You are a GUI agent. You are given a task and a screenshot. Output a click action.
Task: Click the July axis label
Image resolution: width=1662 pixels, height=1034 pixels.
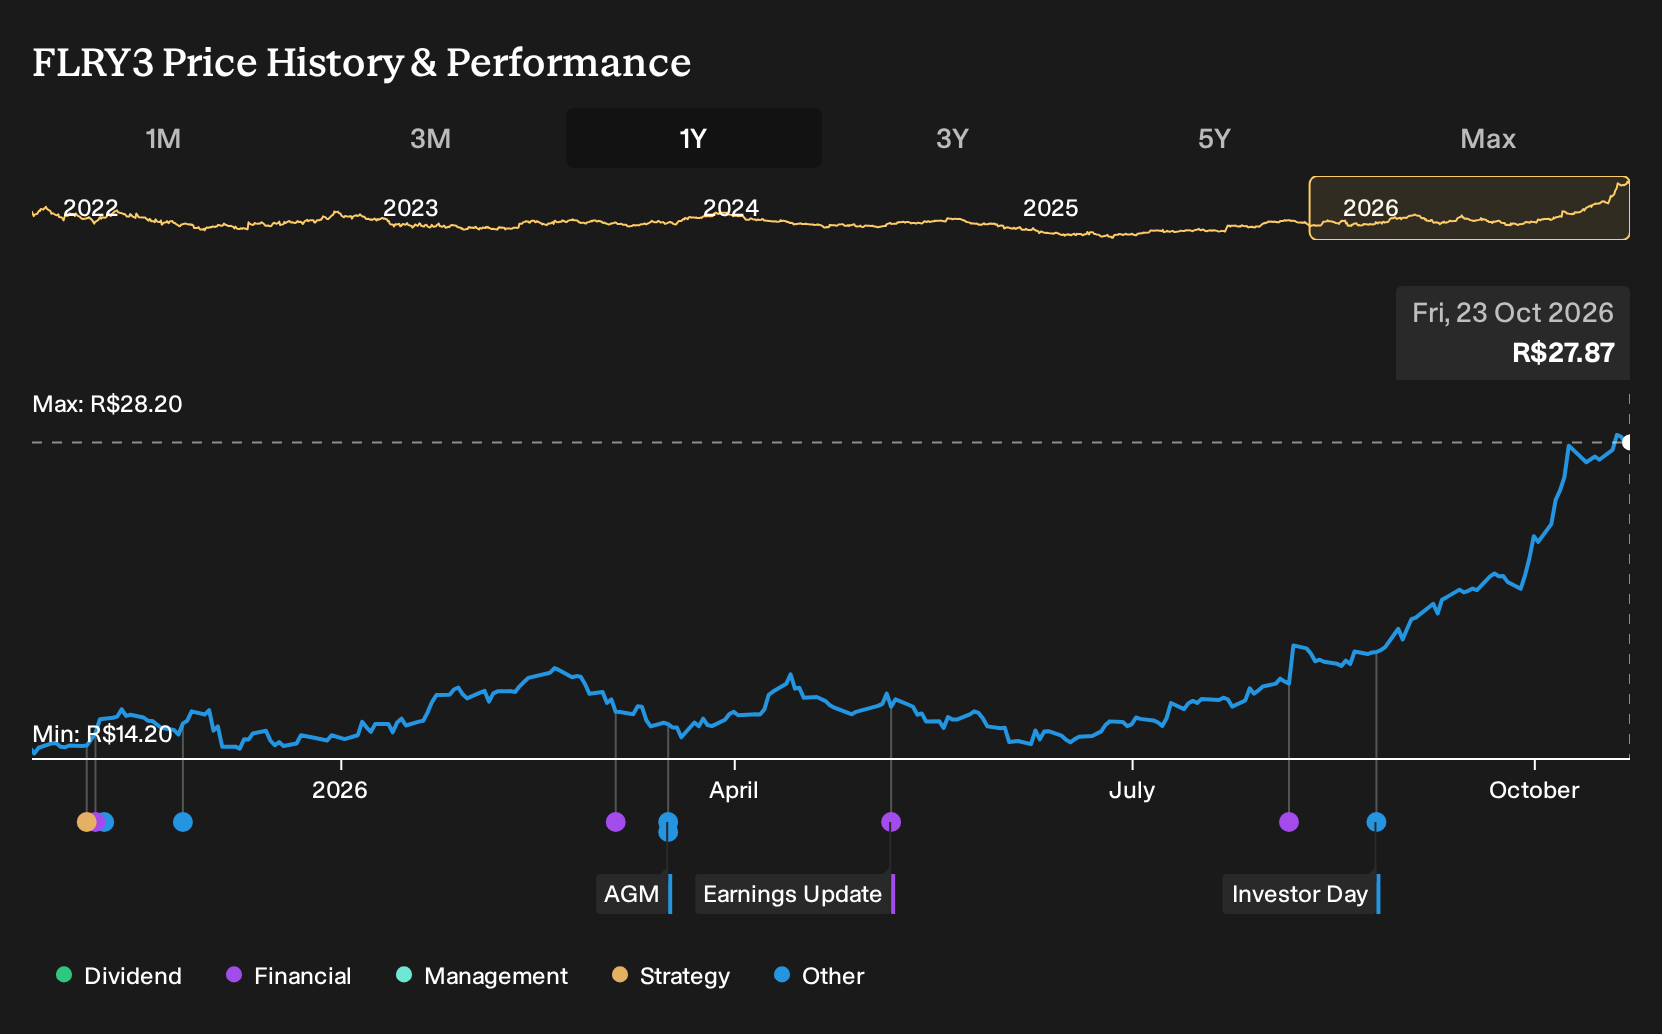pos(1132,790)
